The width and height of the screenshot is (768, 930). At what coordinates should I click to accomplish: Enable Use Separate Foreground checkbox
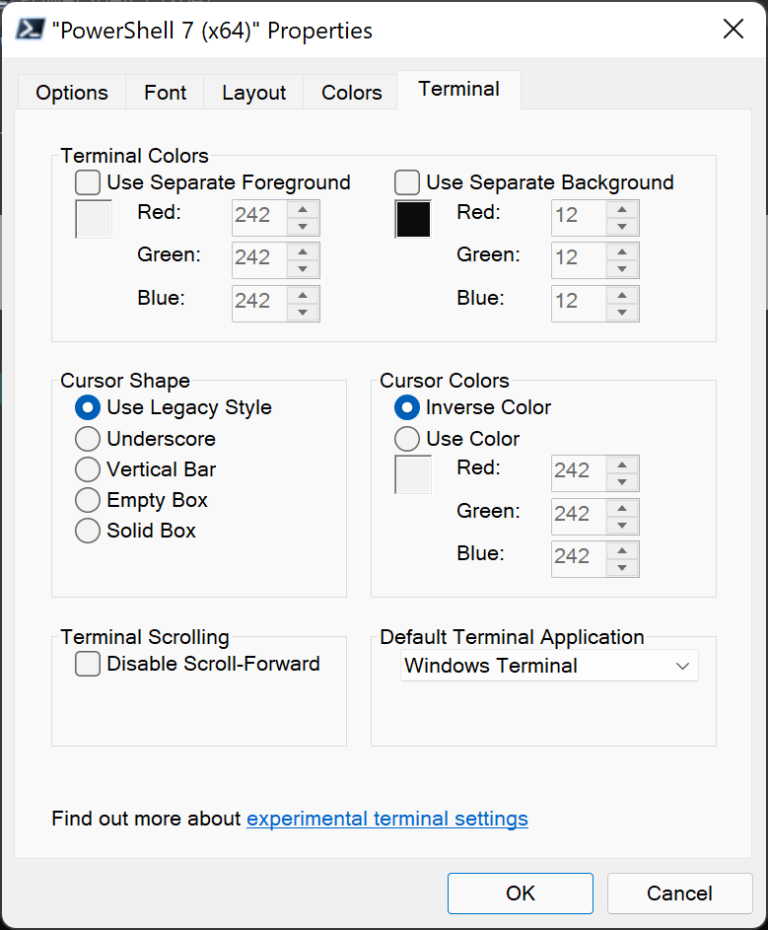88,182
